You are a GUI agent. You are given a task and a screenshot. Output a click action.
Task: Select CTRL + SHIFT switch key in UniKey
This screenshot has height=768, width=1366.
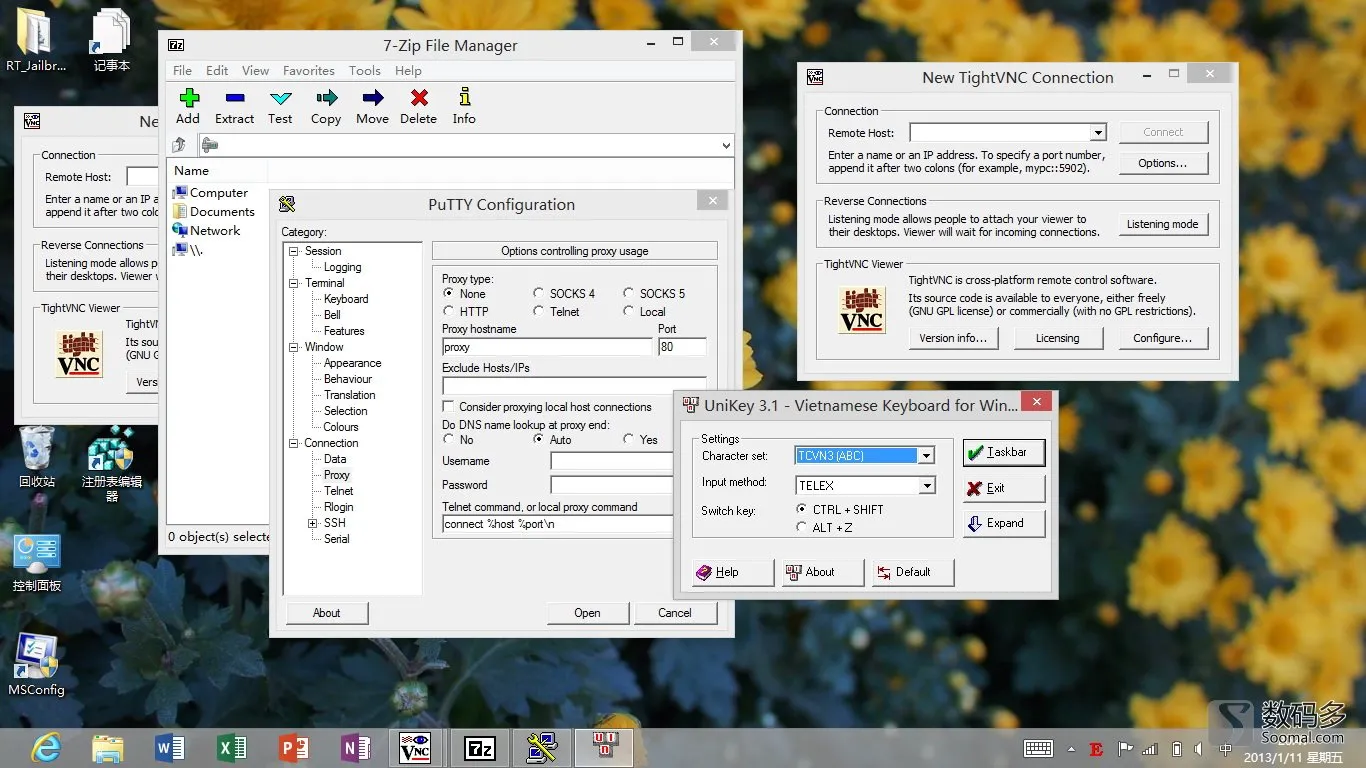coord(802,510)
